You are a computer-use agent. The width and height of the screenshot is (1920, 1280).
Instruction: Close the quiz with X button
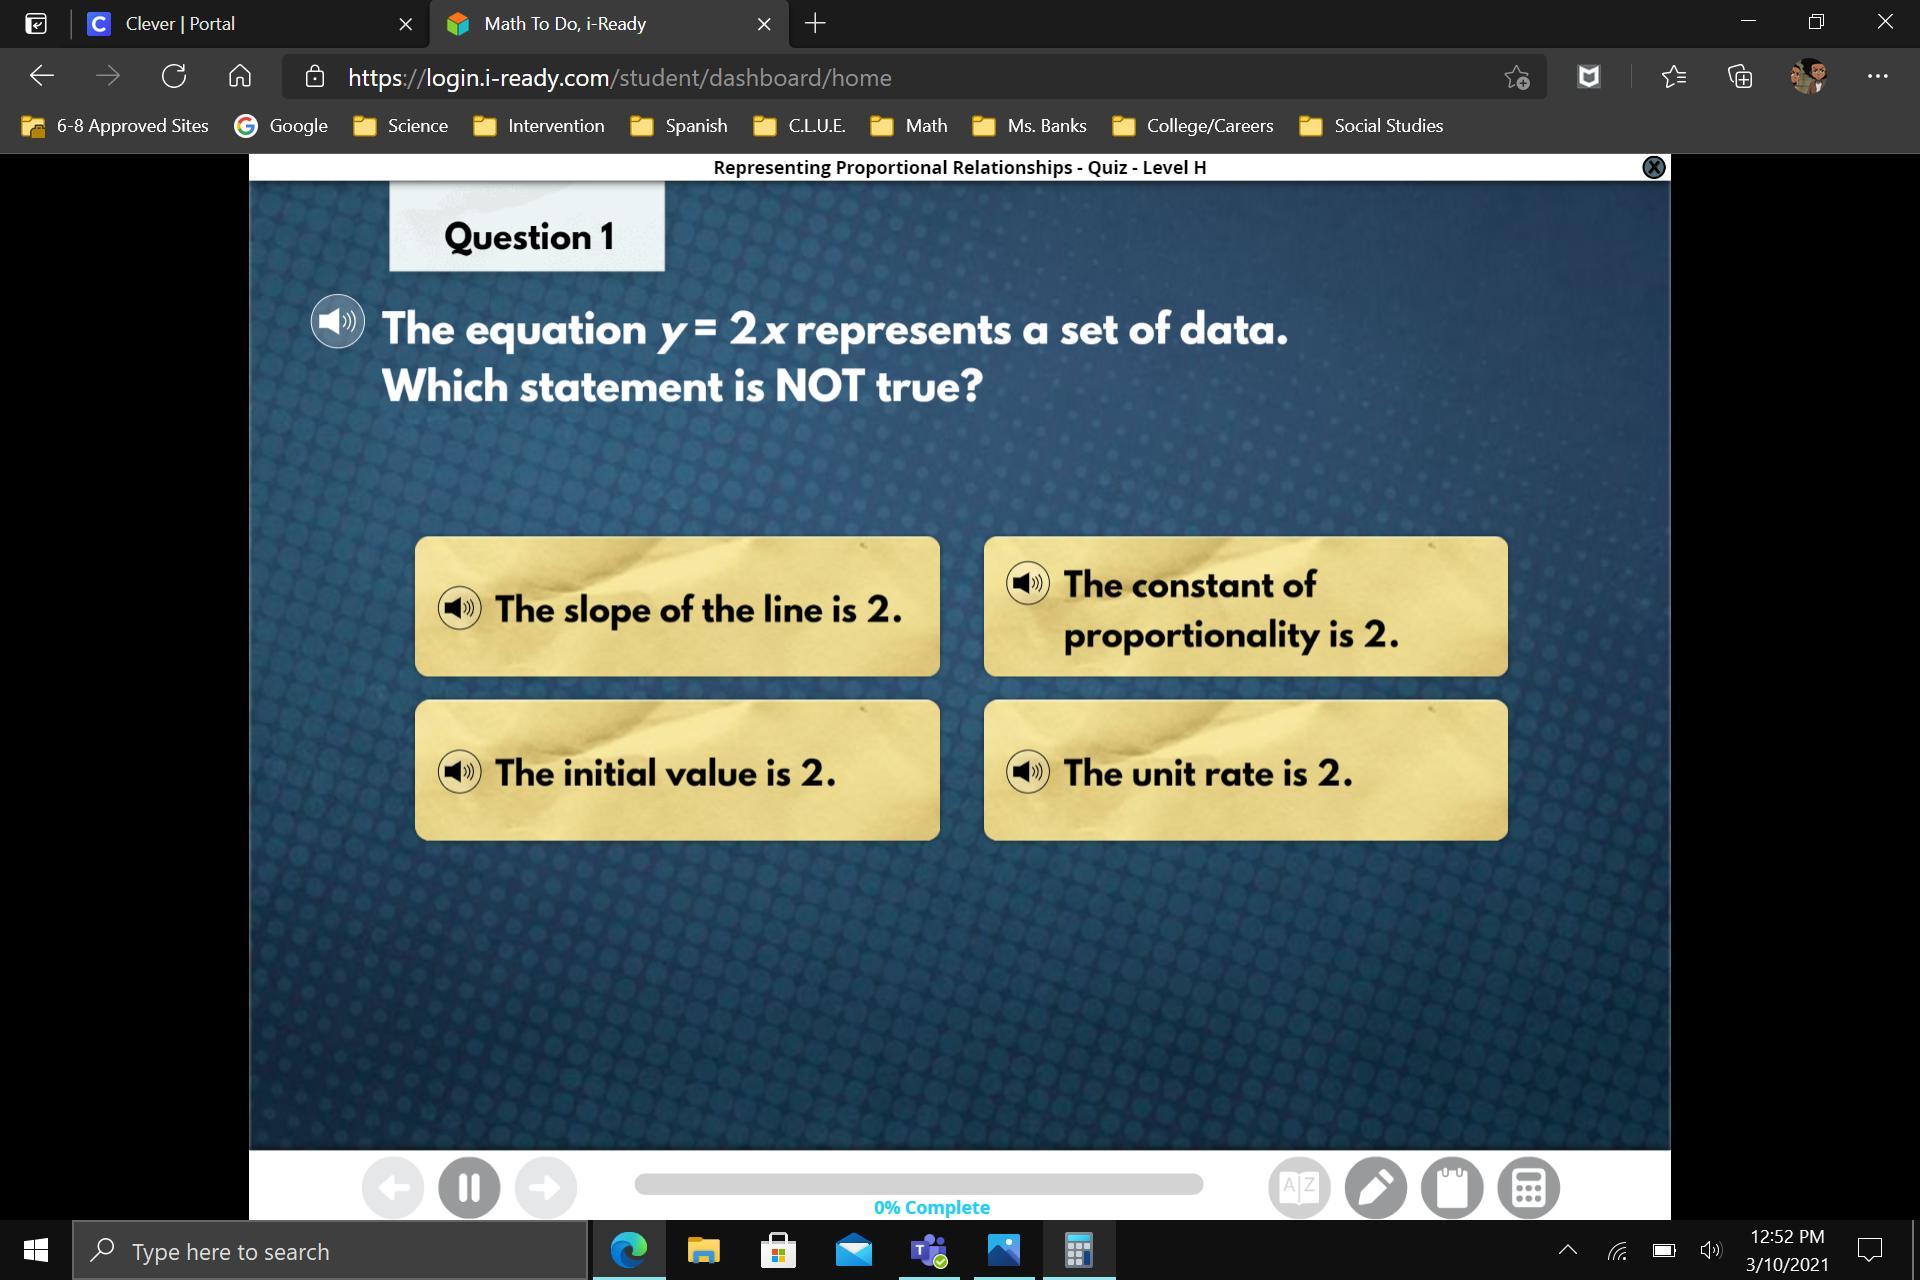click(x=1653, y=168)
